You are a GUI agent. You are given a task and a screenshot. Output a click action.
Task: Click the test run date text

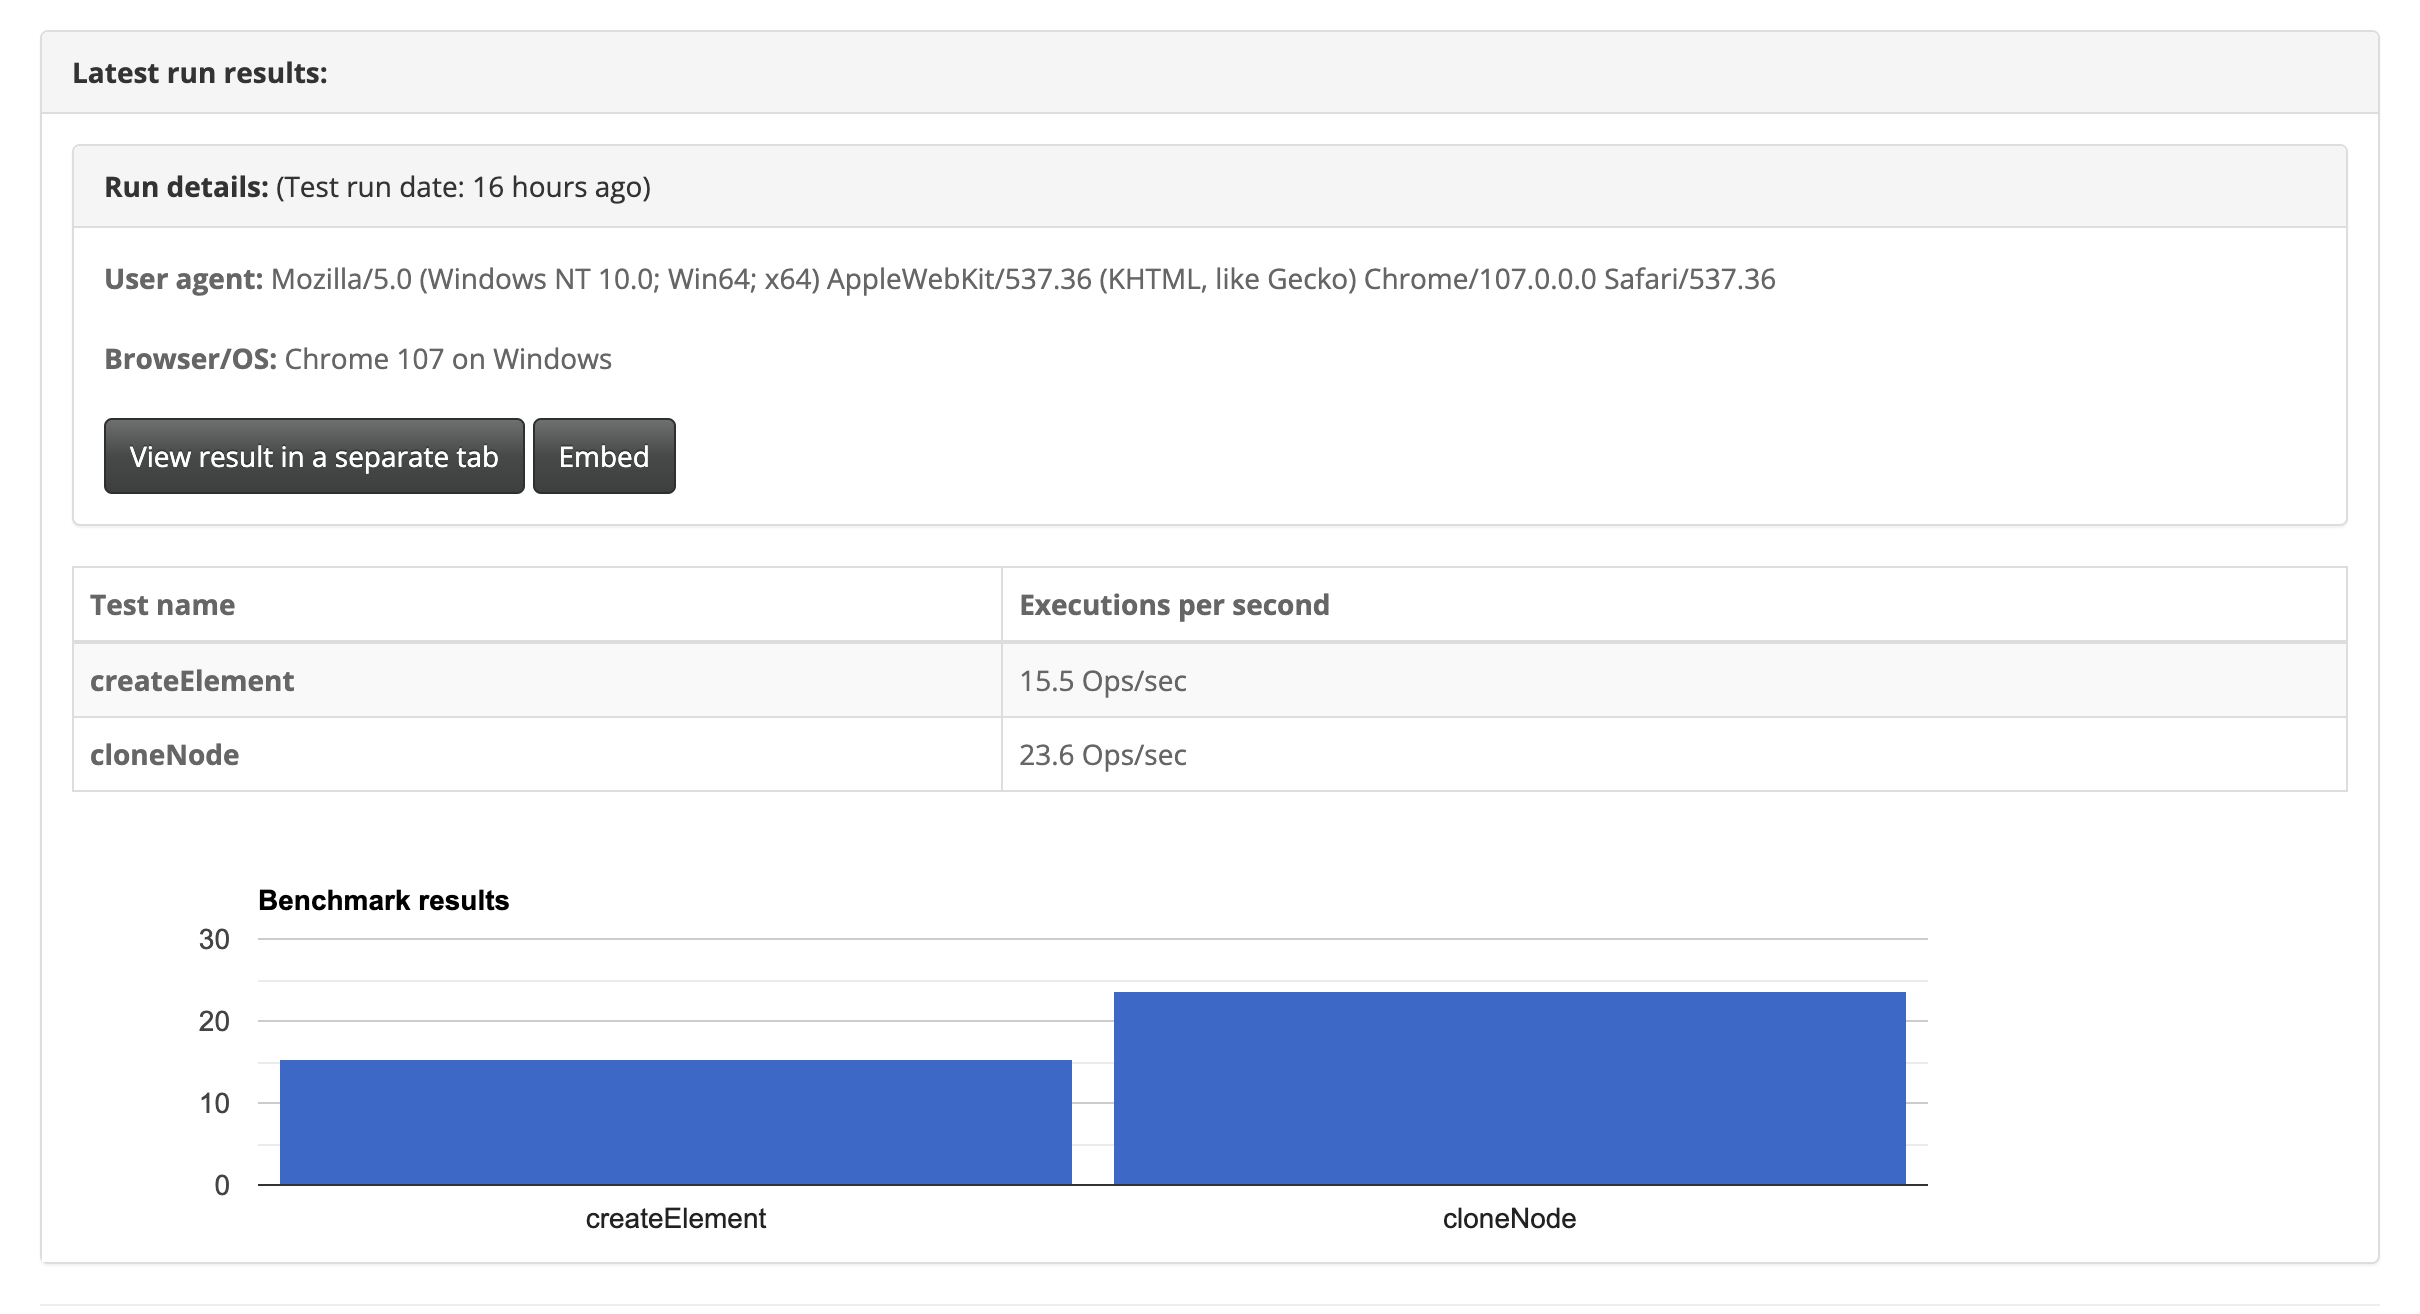(463, 187)
